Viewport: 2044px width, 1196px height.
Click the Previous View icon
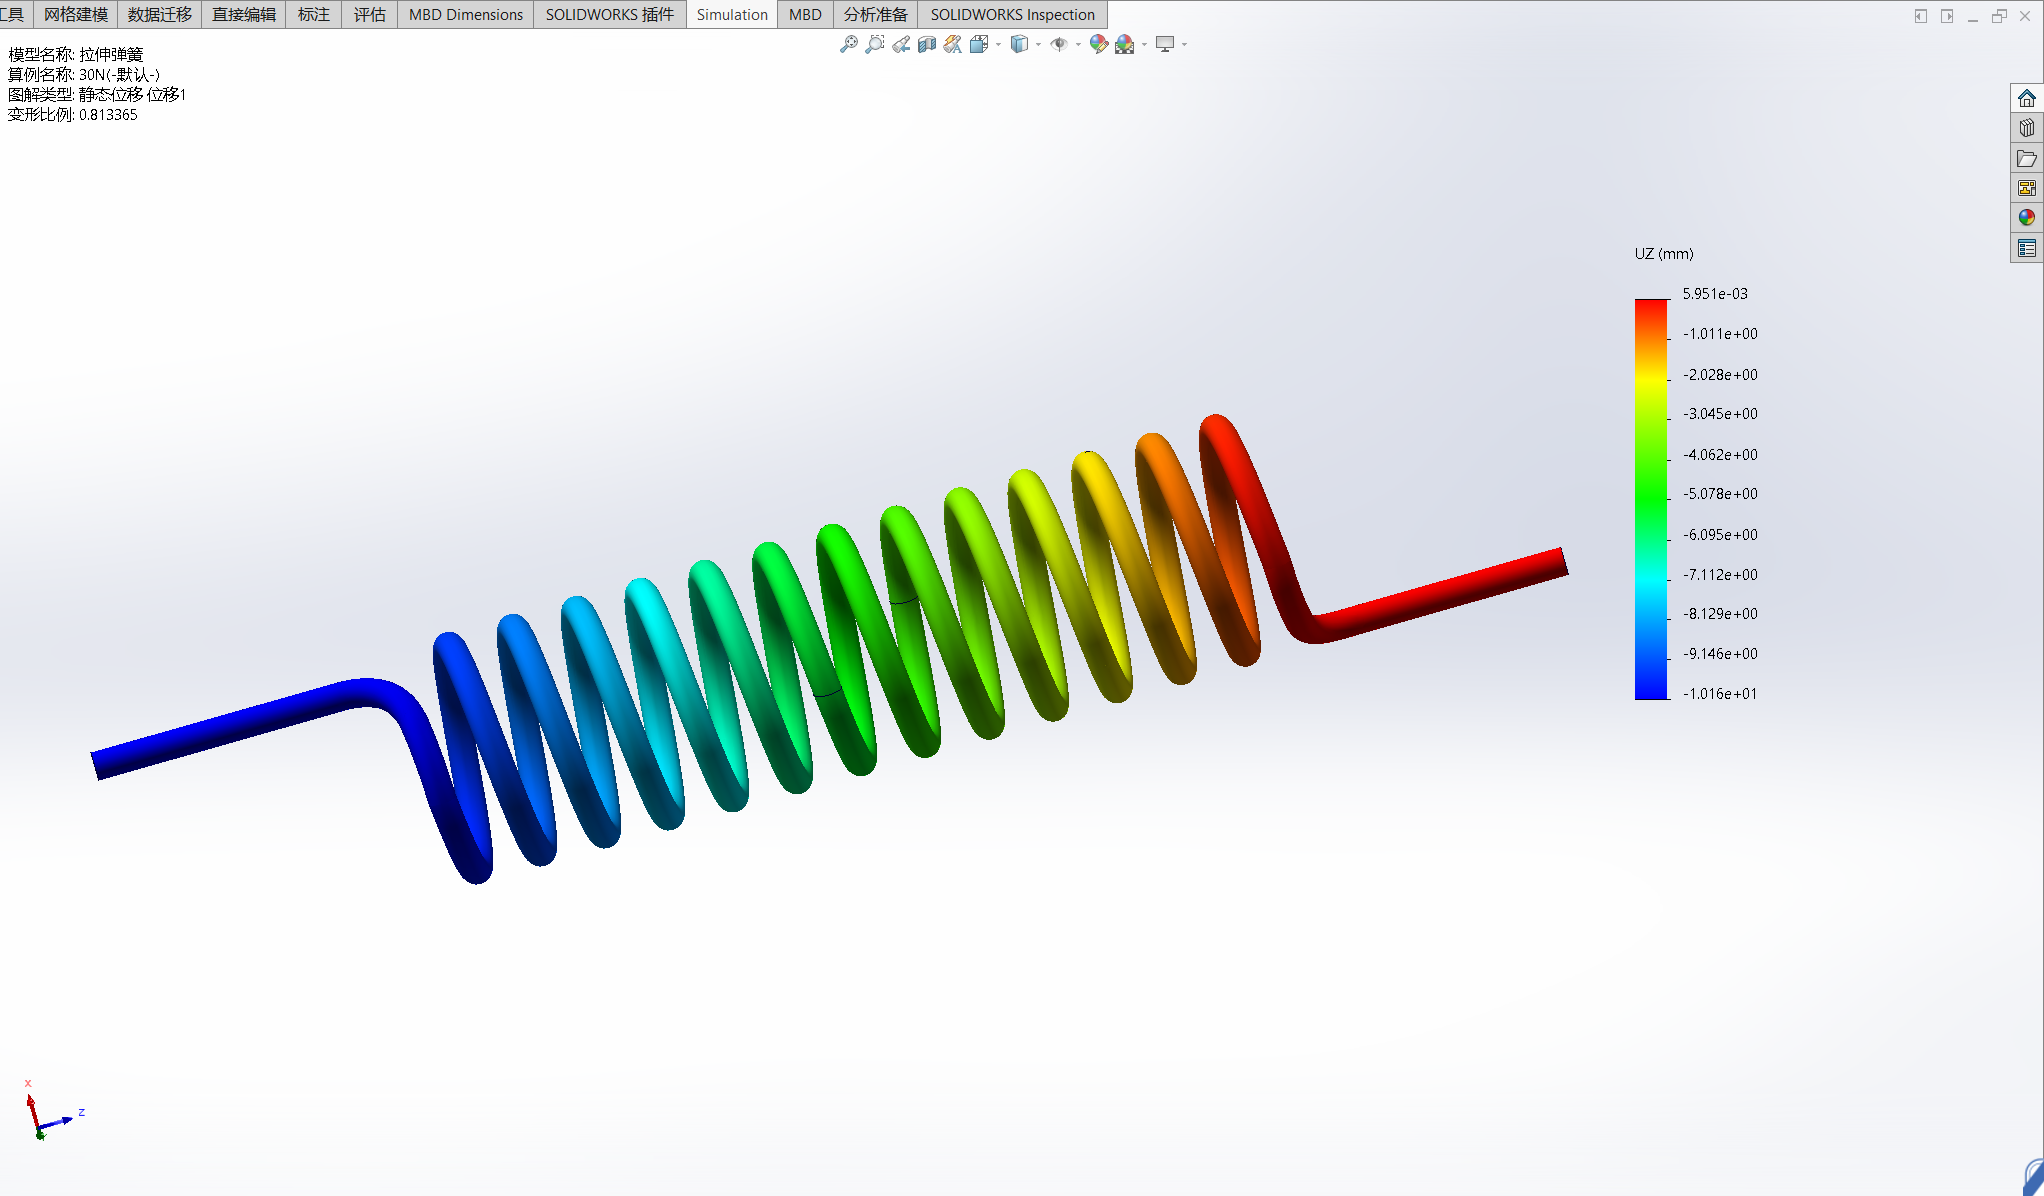(901, 44)
